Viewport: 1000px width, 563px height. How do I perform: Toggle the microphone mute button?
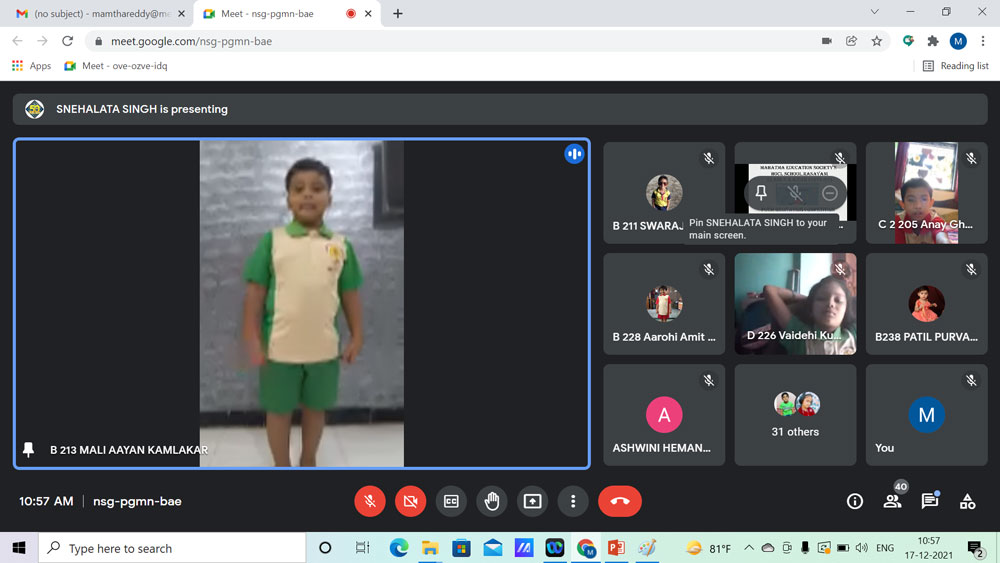[370, 501]
